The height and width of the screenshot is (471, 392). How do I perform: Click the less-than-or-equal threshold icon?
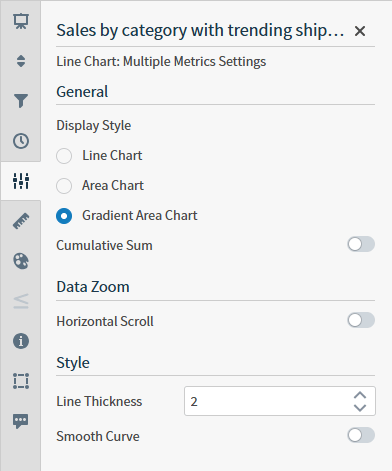pyautogui.click(x=21, y=301)
